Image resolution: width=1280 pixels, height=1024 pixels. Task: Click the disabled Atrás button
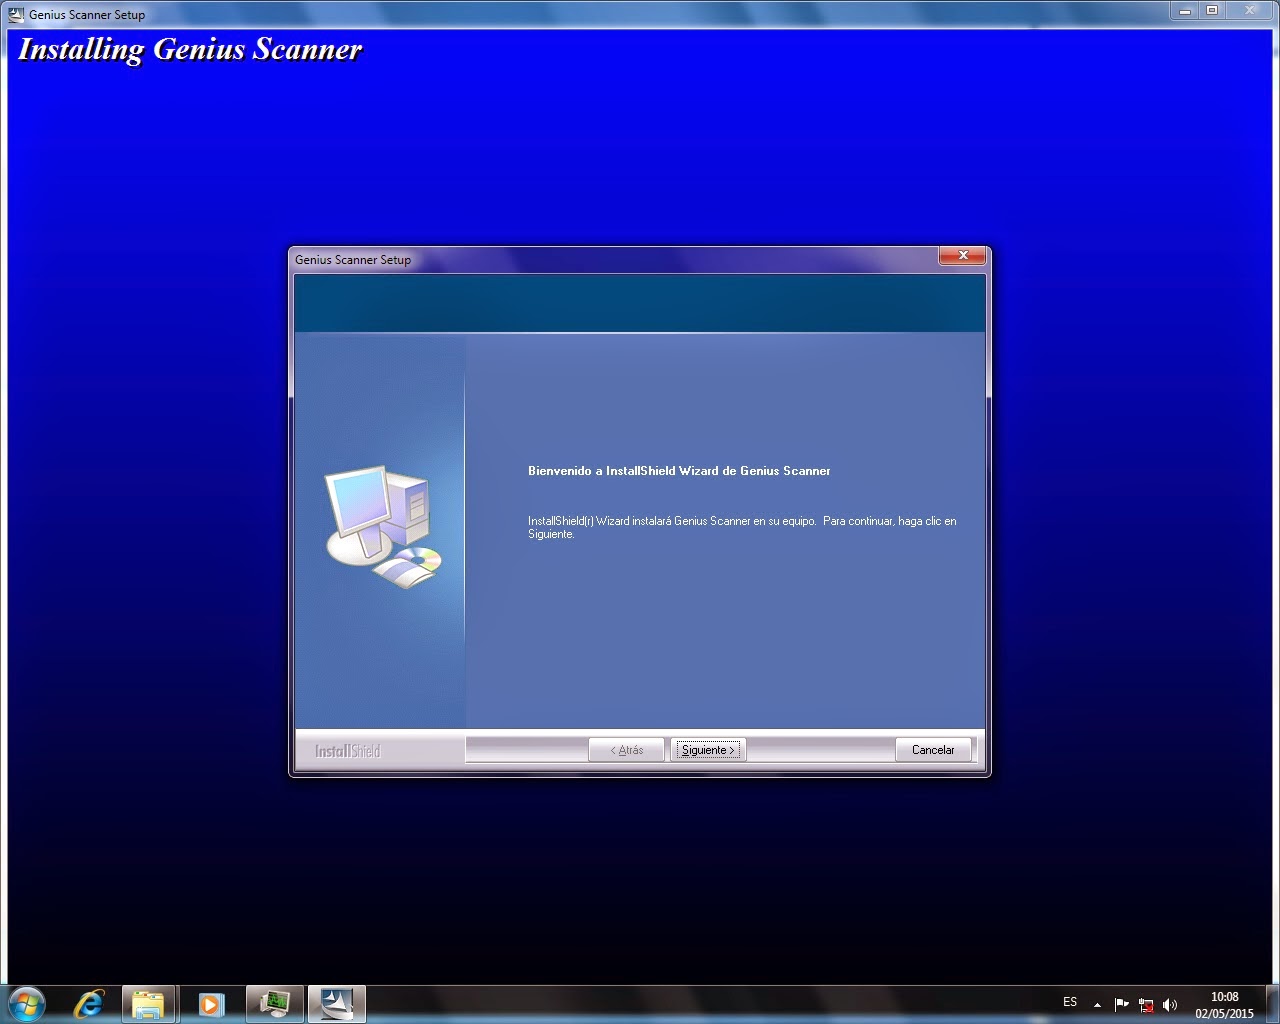[x=626, y=750]
